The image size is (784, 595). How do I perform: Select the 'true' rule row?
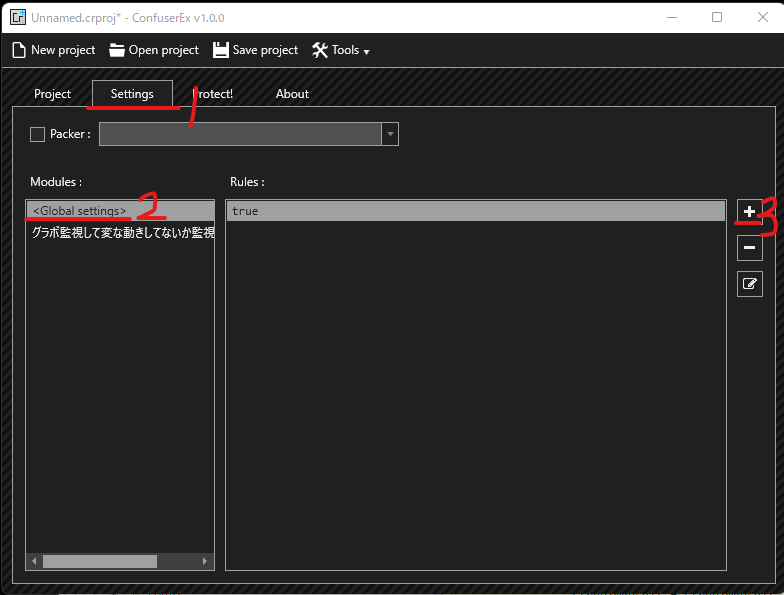(476, 211)
